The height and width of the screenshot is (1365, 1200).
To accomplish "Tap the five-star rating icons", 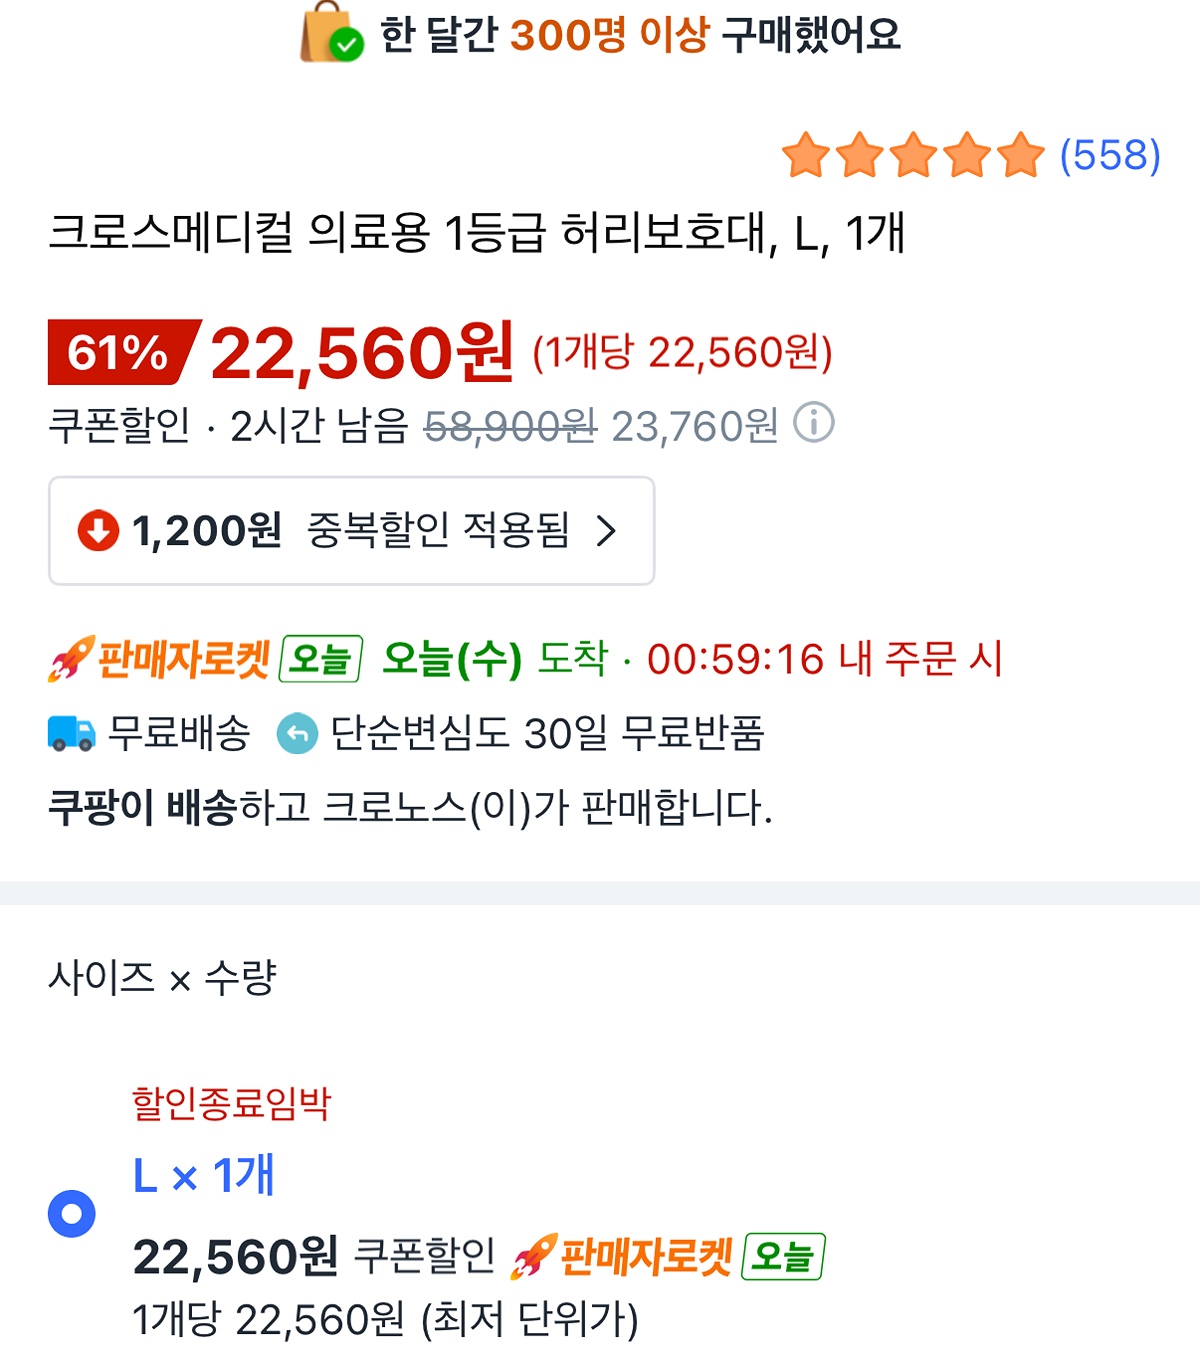I will coord(913,156).
